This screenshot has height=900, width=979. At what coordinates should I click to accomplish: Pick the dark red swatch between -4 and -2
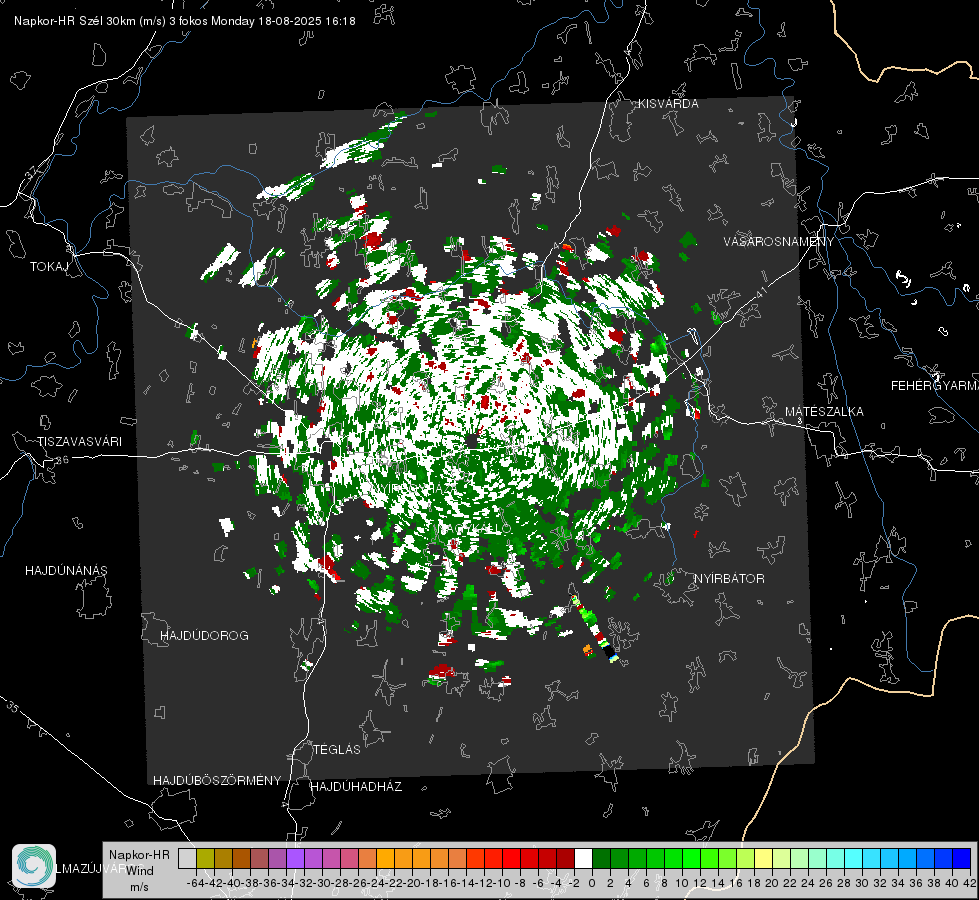[565, 859]
